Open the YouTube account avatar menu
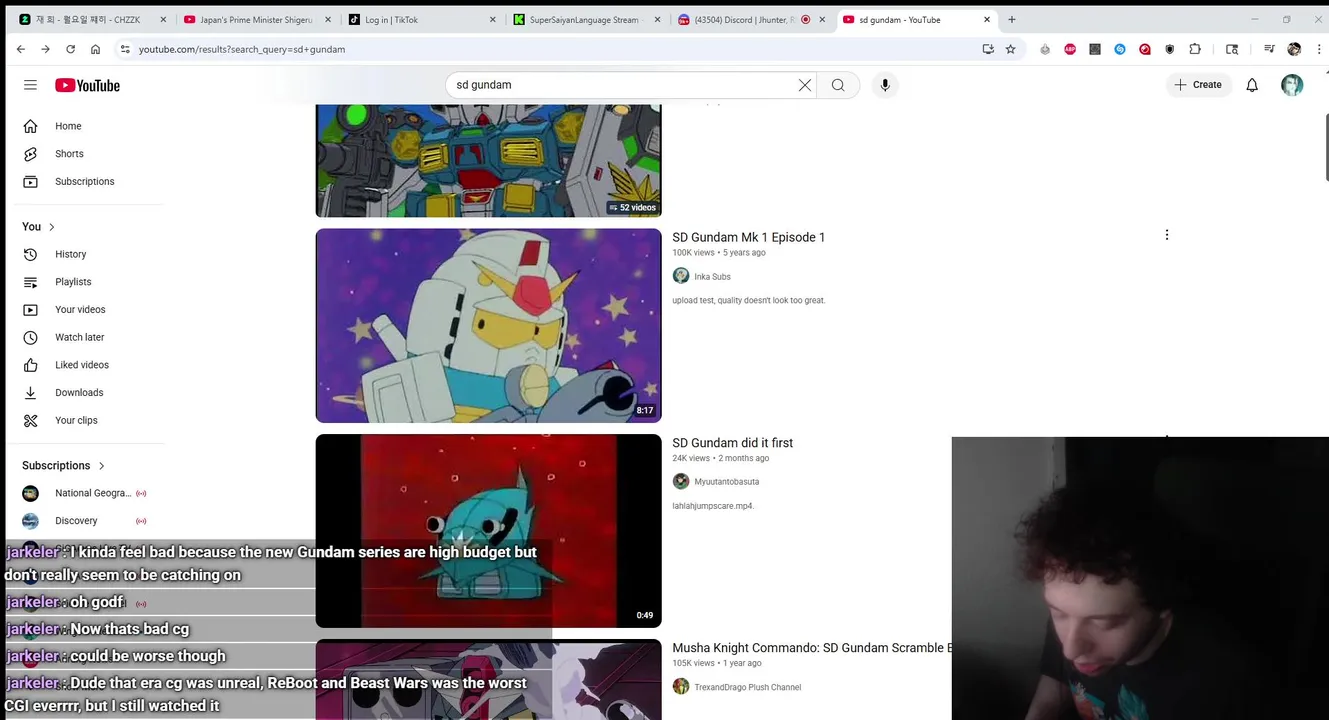 tap(1292, 85)
